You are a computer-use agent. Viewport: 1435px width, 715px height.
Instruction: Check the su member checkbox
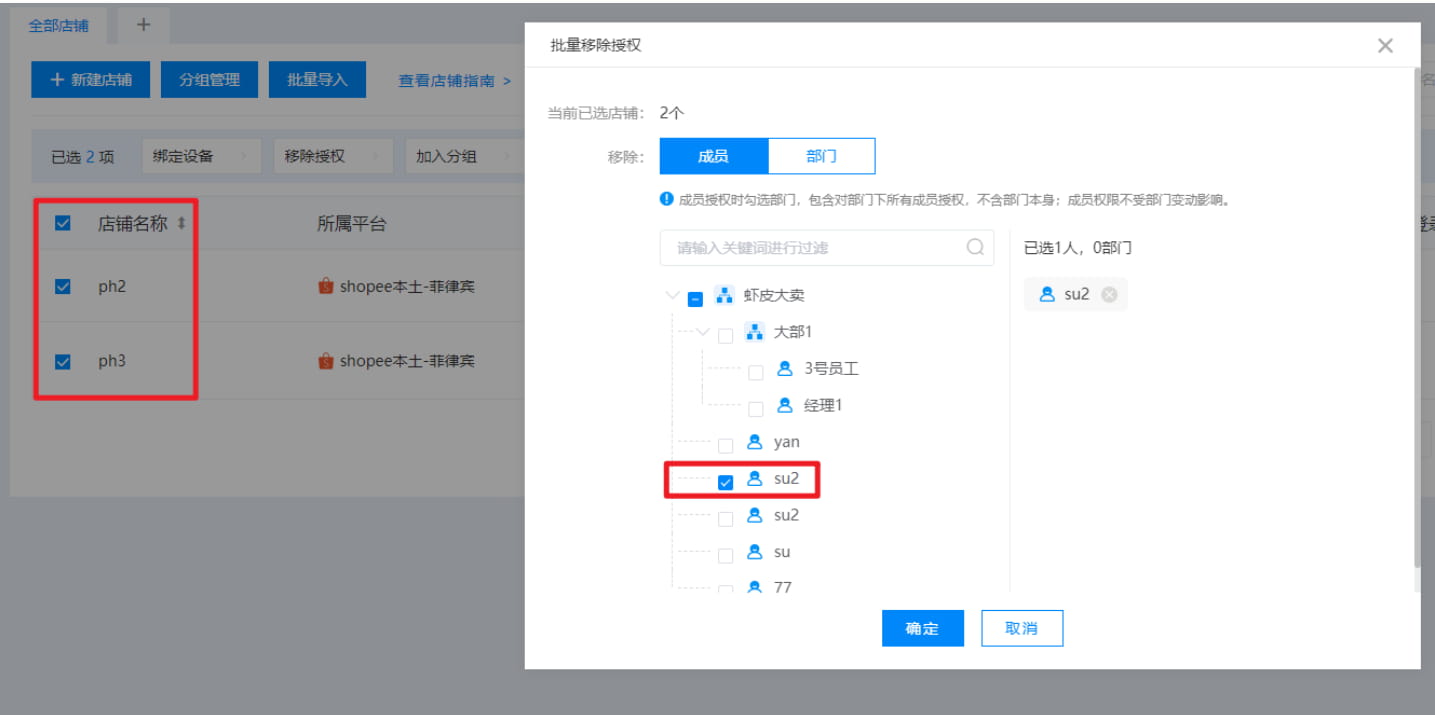click(x=726, y=555)
